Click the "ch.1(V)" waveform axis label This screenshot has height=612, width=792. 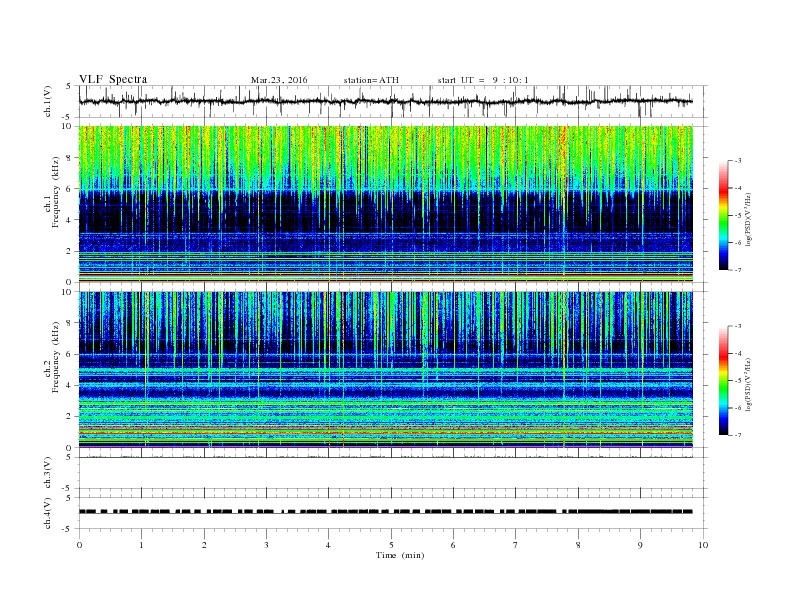point(48,101)
